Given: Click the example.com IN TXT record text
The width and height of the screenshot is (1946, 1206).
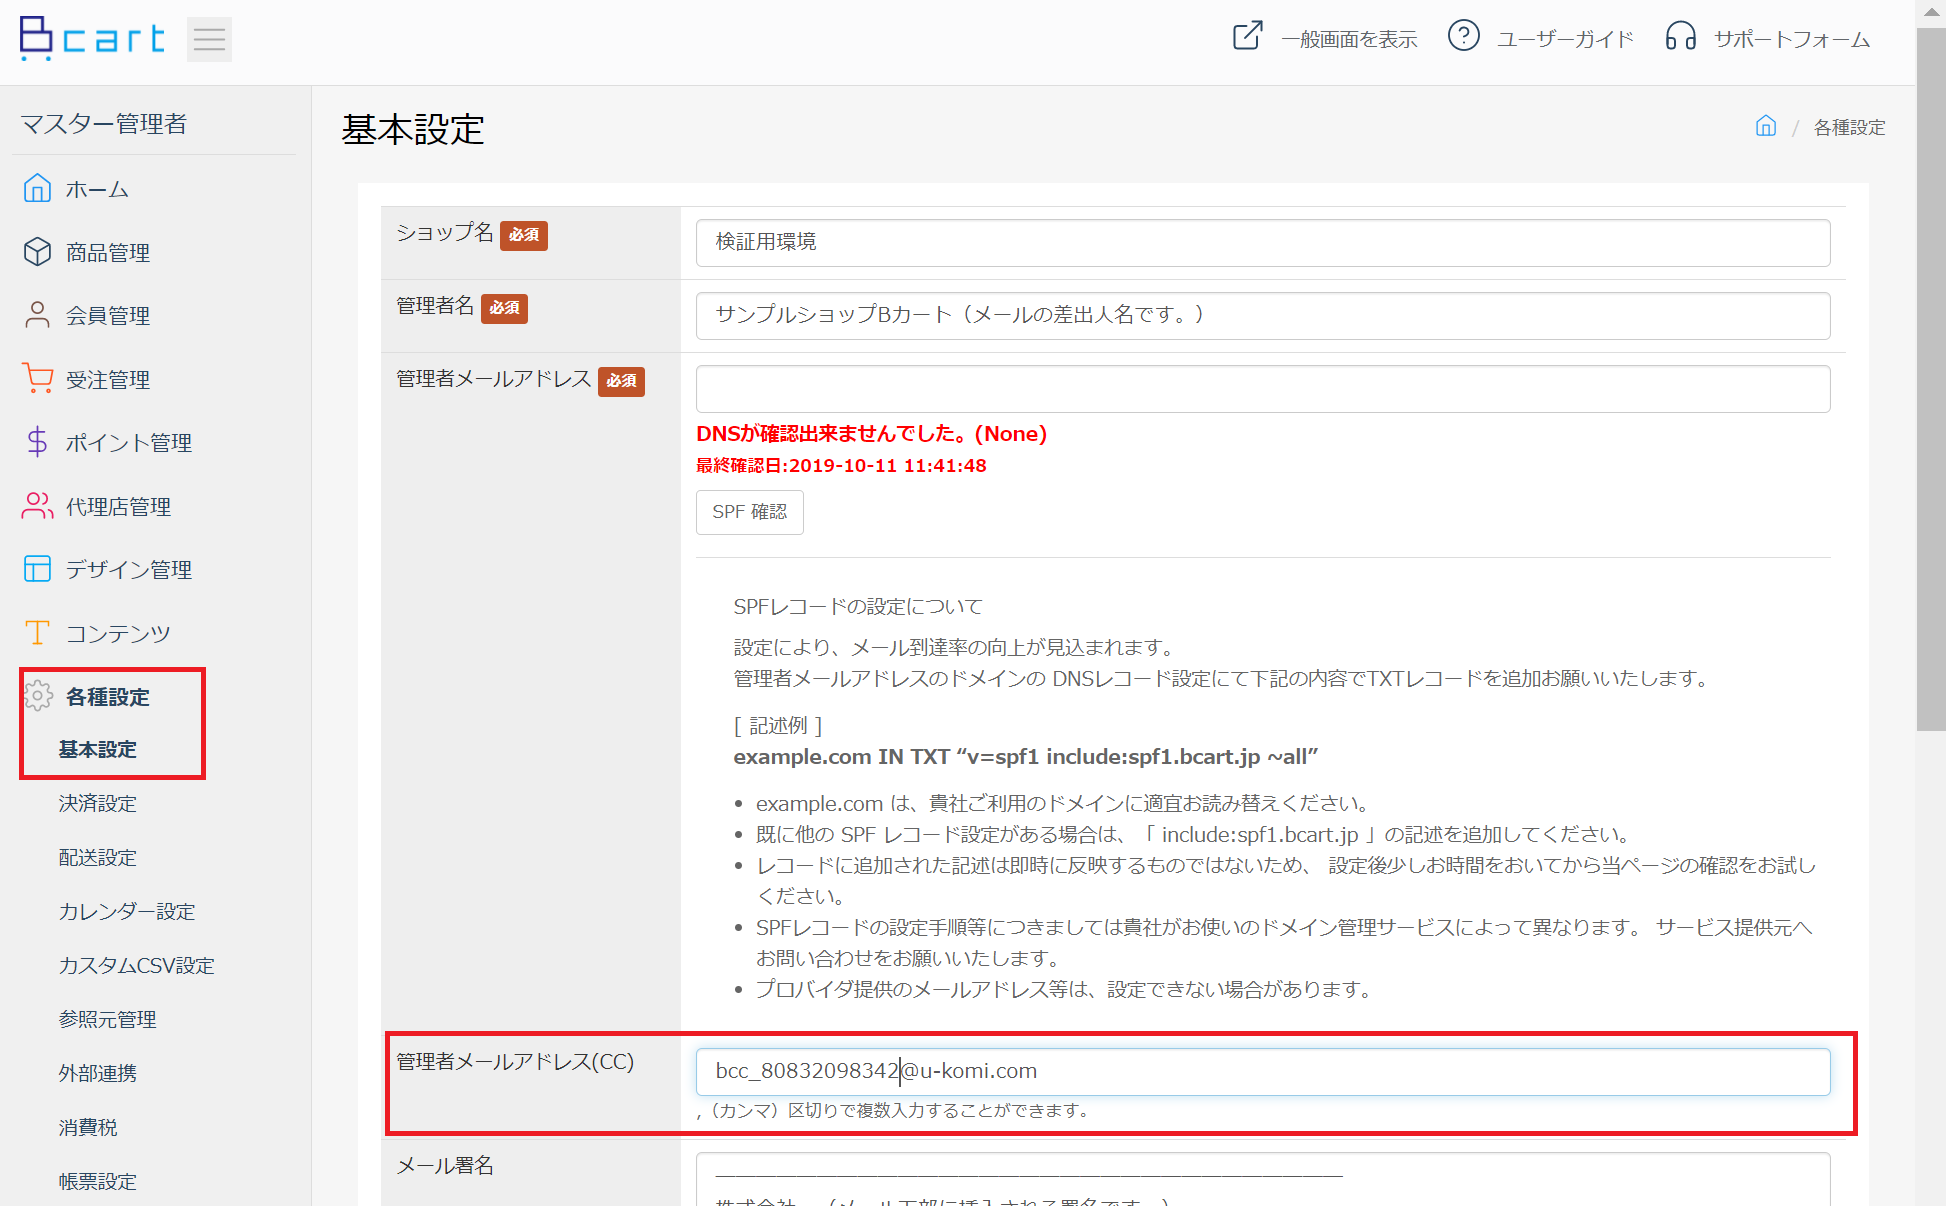Looking at the screenshot, I should (x=1026, y=757).
